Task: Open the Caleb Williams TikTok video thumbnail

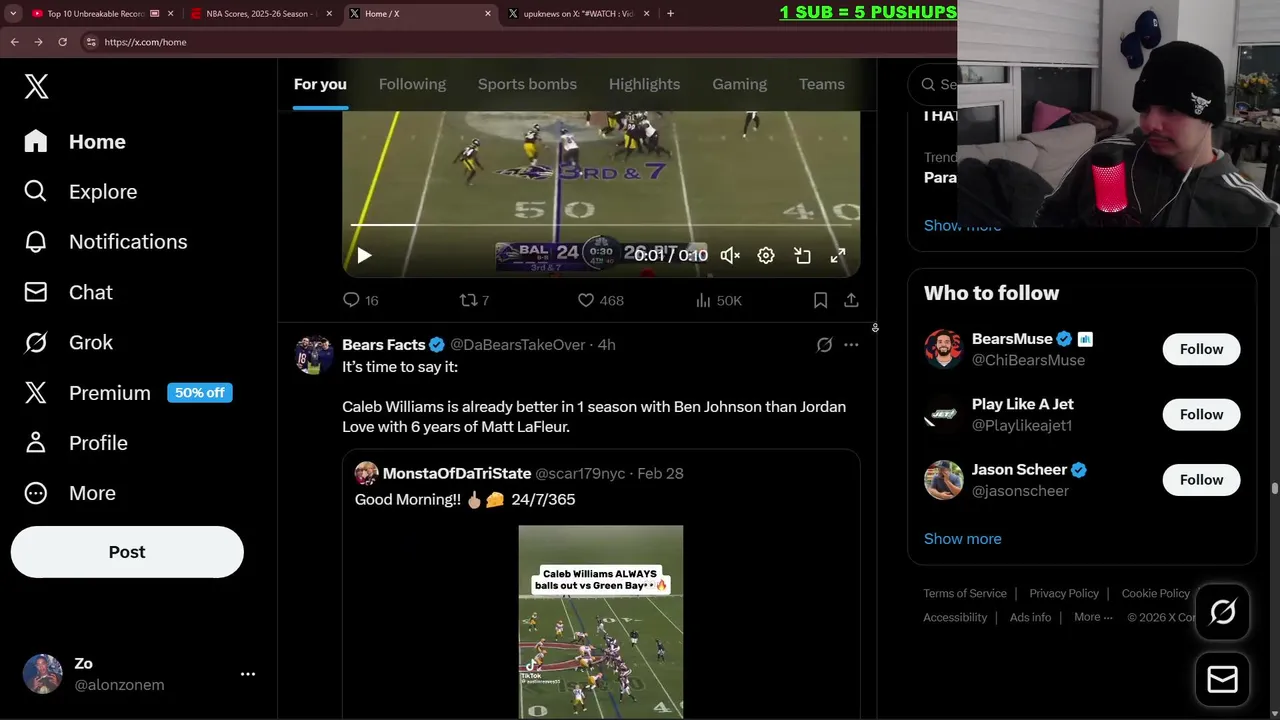Action: 601,622
